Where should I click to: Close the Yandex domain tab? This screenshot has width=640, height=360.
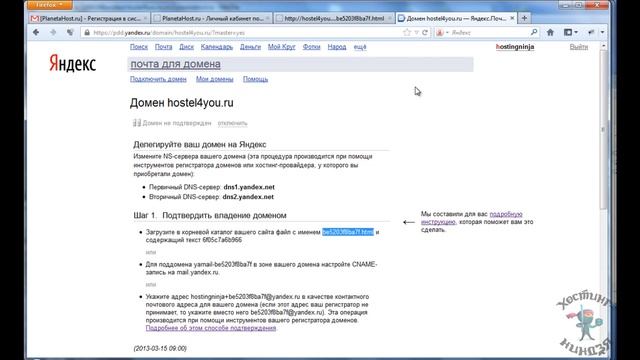[x=512, y=18]
